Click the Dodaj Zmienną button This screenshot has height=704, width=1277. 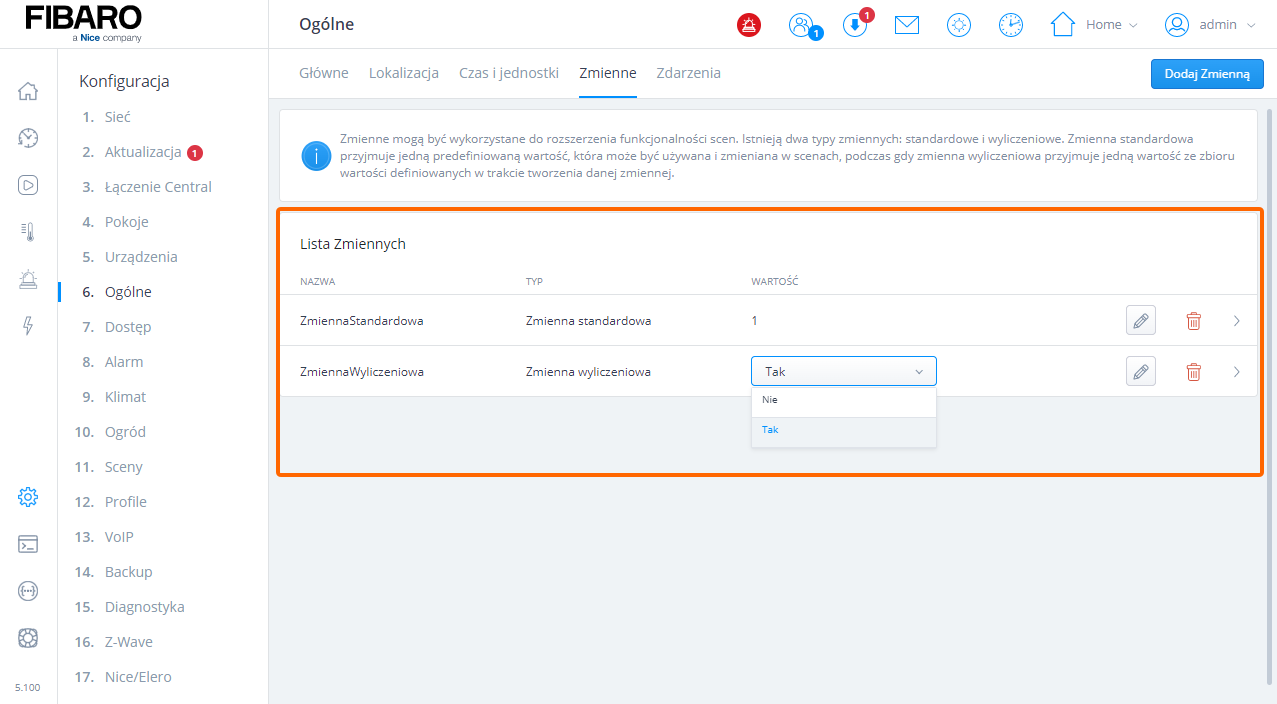(x=1207, y=74)
